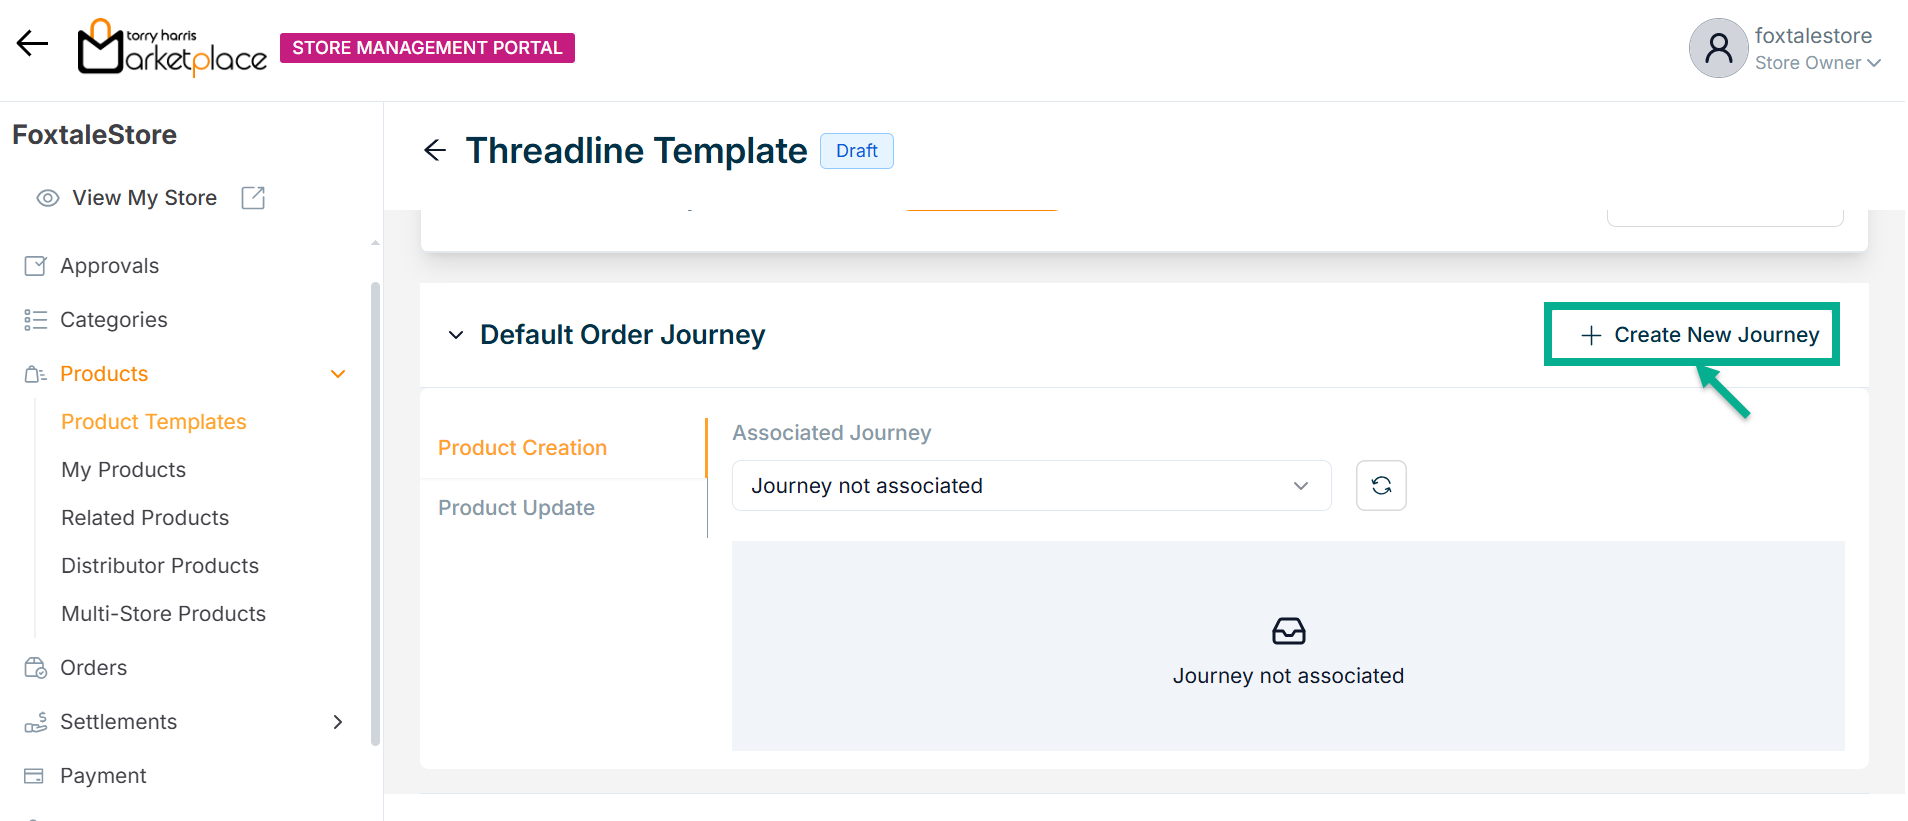This screenshot has width=1908, height=821.
Task: Collapse the Default Order Journey section
Action: click(456, 335)
